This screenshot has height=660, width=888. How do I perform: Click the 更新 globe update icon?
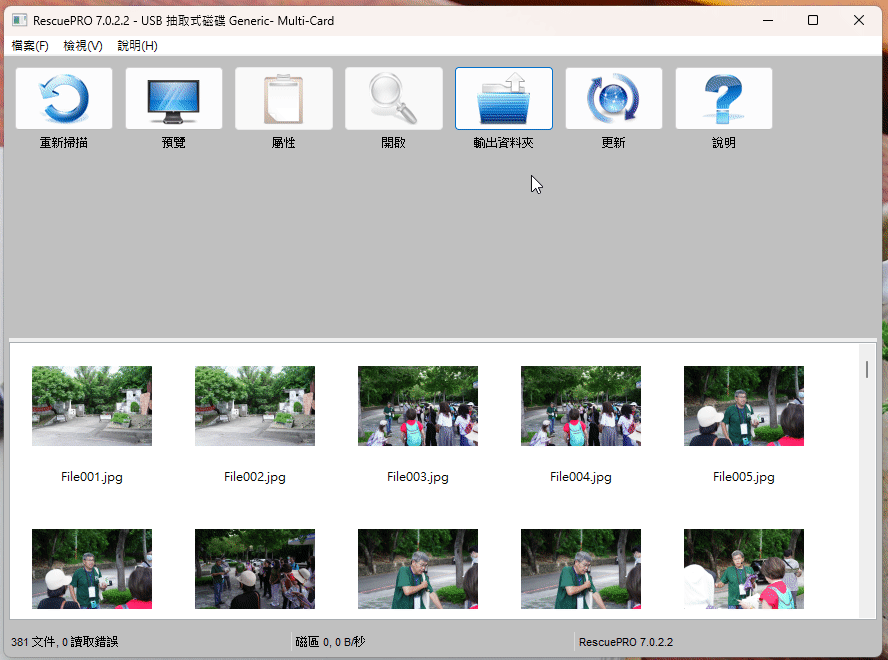tap(613, 99)
